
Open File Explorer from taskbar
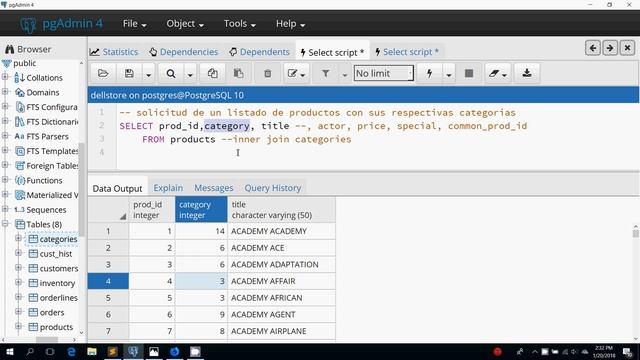click(92, 351)
